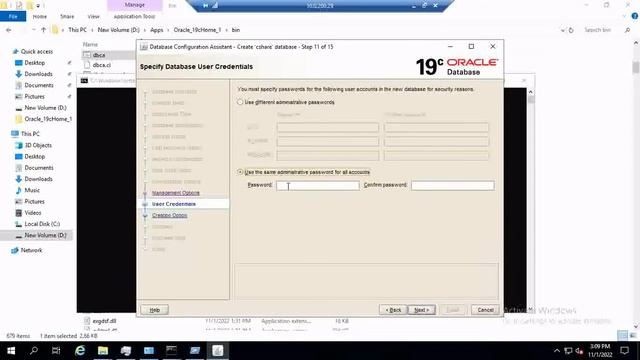Open the Share ribbon tab

click(x=67, y=16)
